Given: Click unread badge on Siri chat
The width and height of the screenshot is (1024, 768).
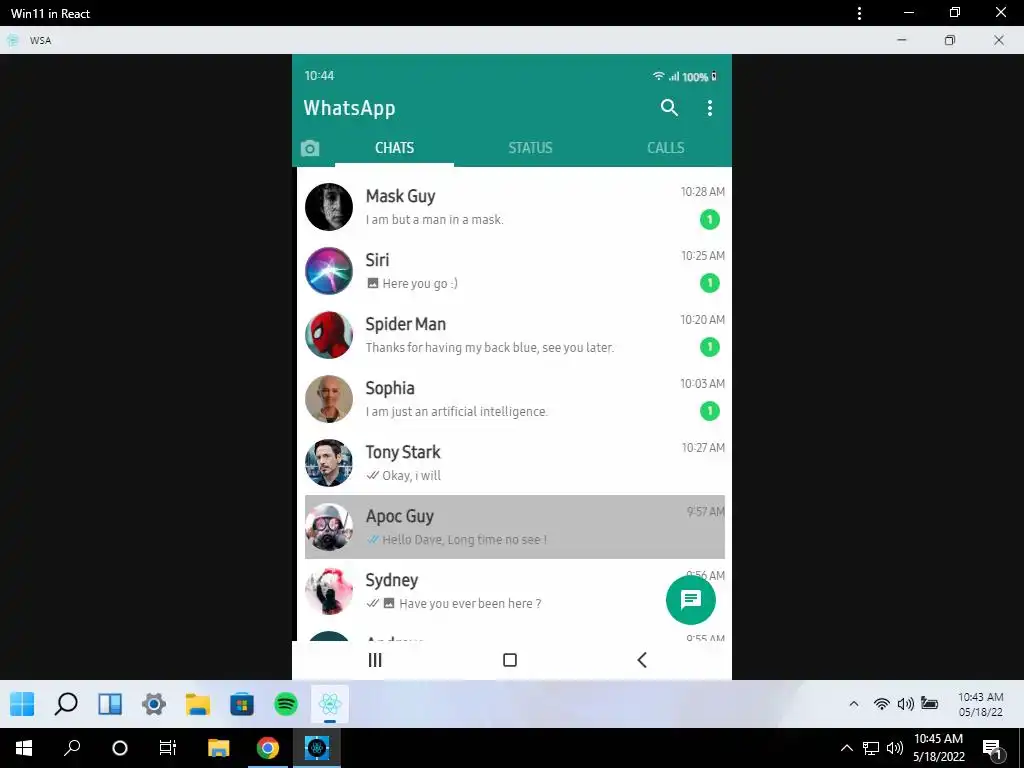Looking at the screenshot, I should [710, 283].
